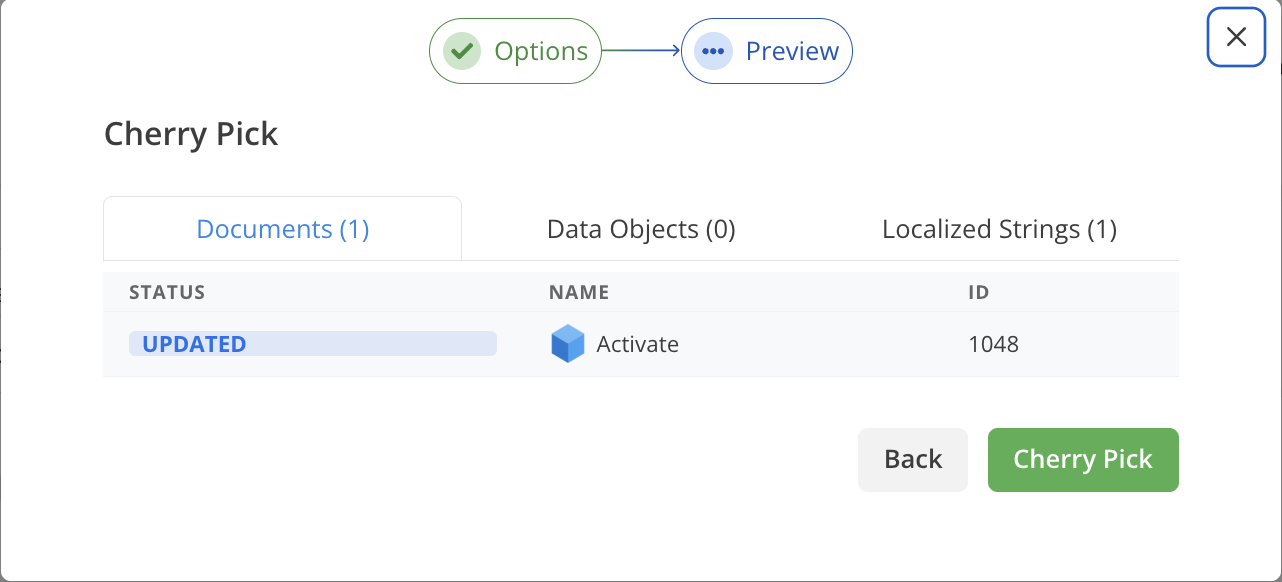The image size is (1282, 582).
Task: Click the three-dots icon on Preview step
Action: pos(713,51)
